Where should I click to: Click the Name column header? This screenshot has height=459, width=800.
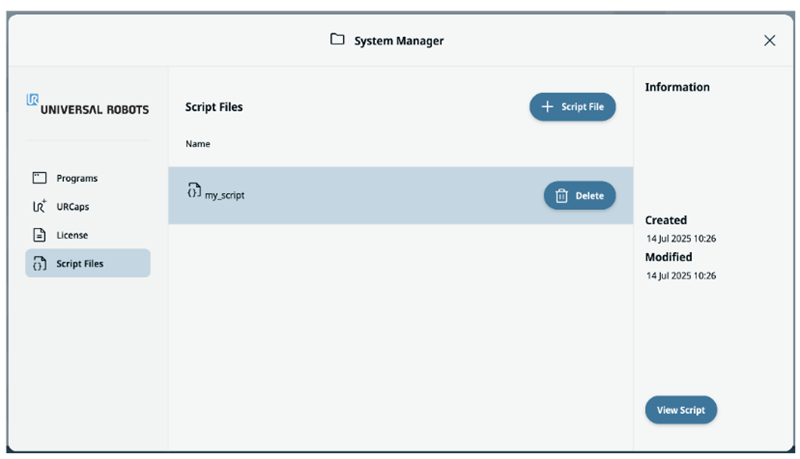click(x=197, y=144)
